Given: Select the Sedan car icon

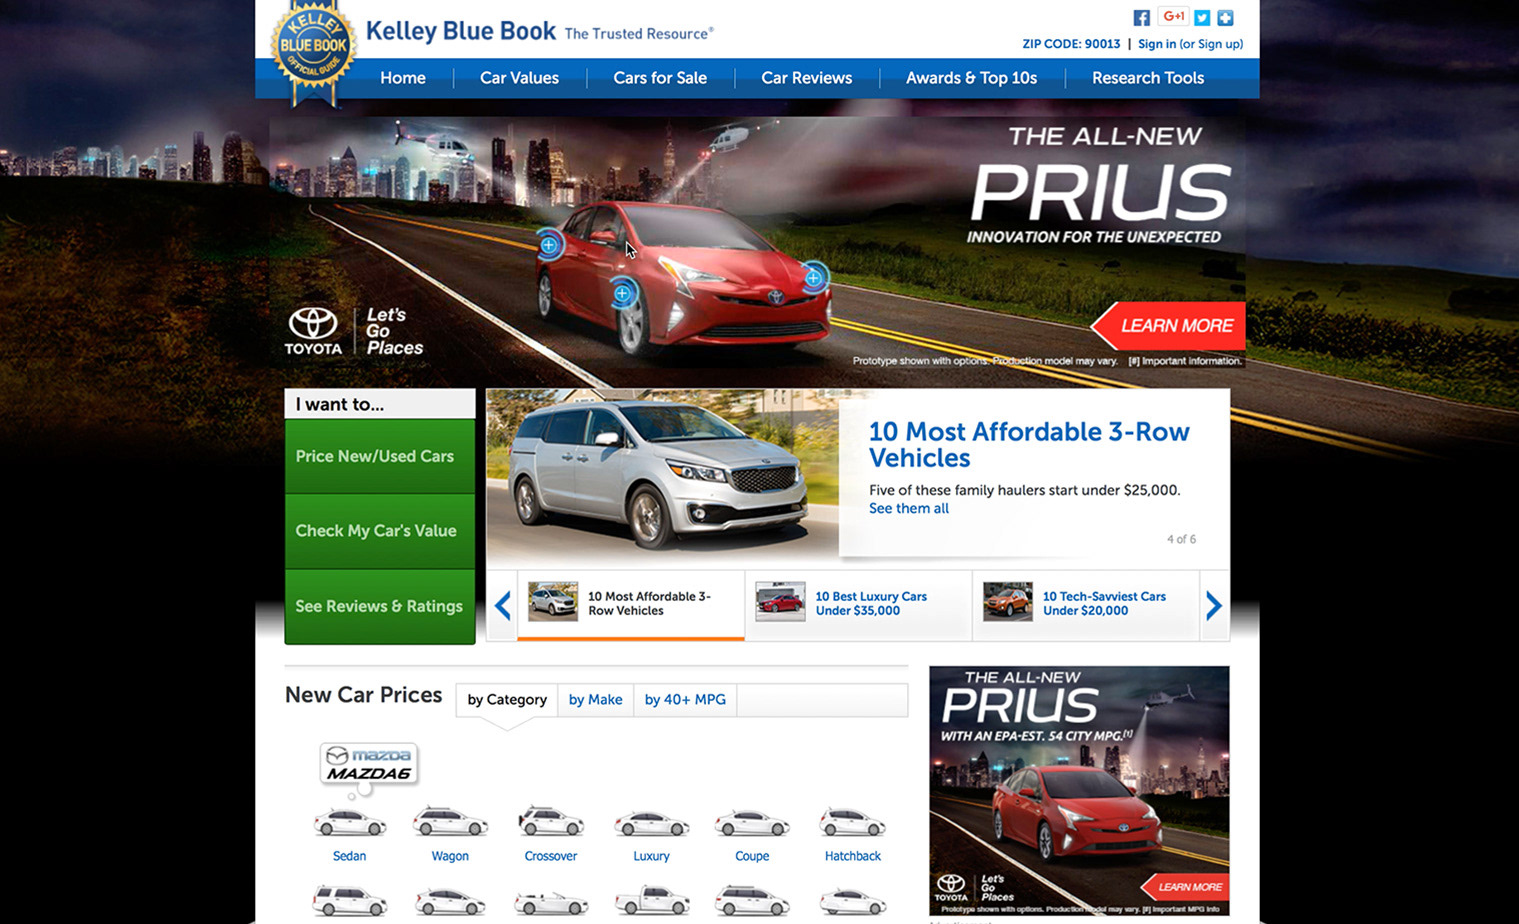Looking at the screenshot, I should [349, 823].
